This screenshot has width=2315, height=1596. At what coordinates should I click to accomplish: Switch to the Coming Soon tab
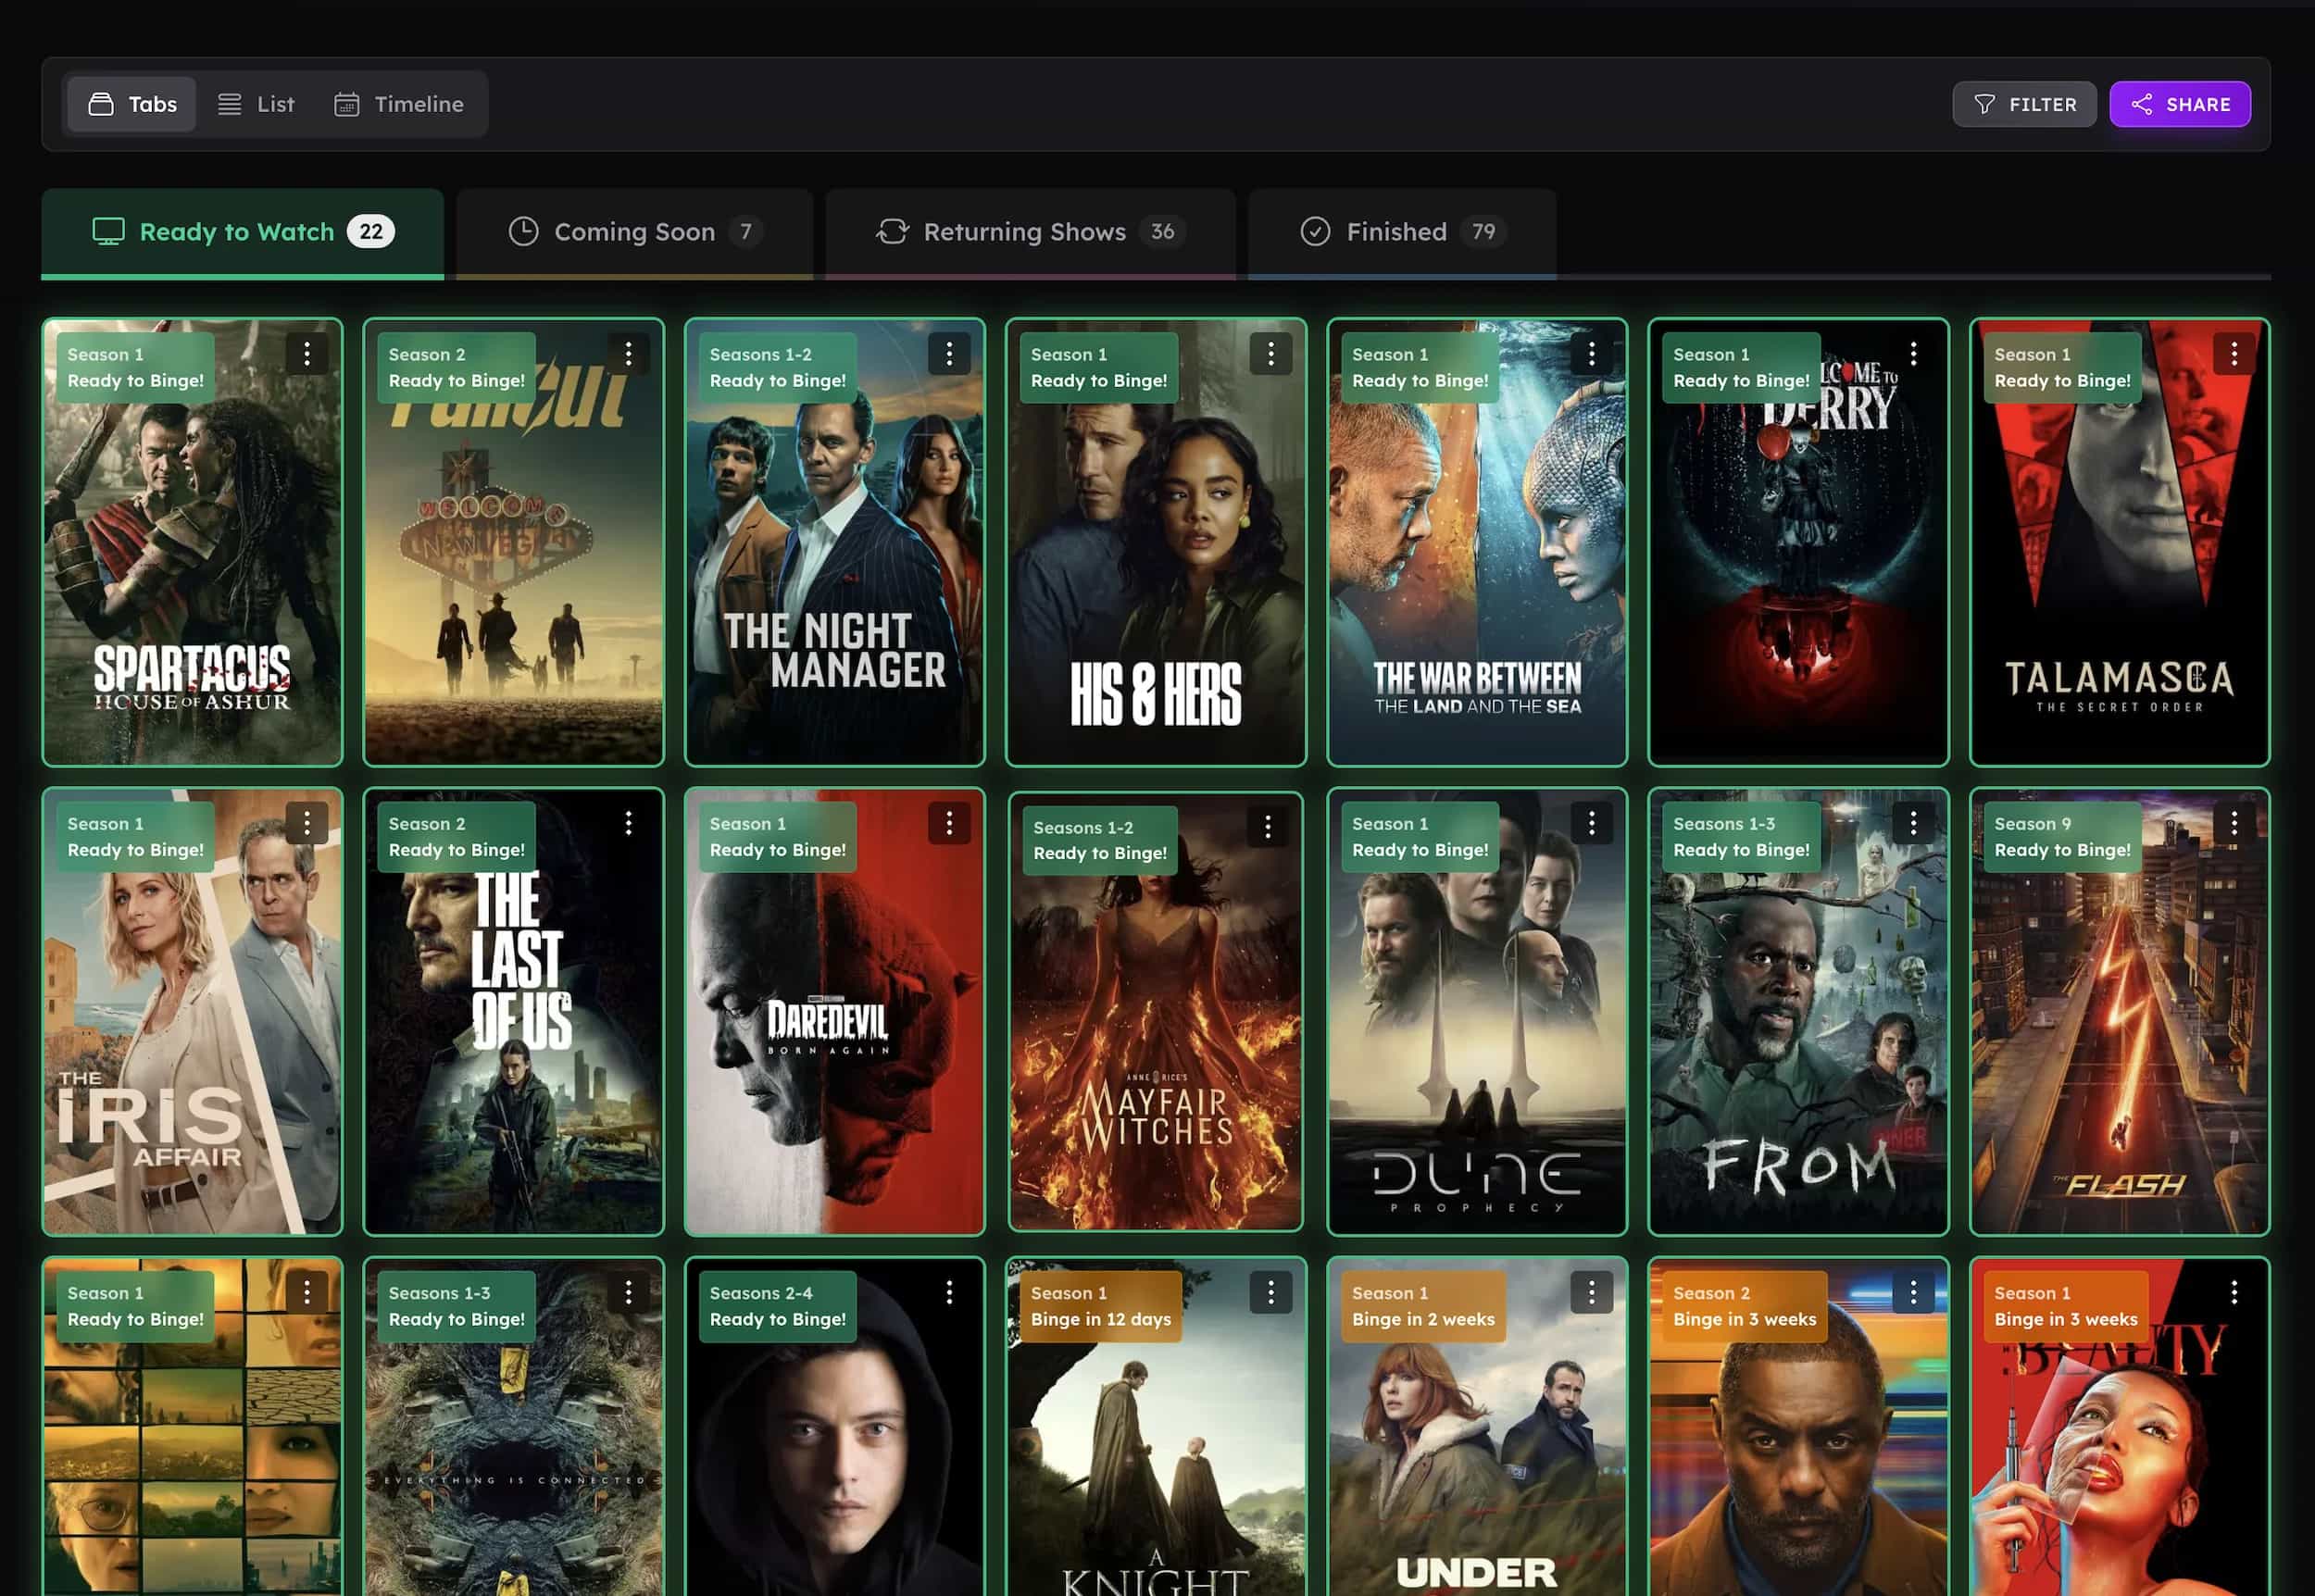(634, 231)
